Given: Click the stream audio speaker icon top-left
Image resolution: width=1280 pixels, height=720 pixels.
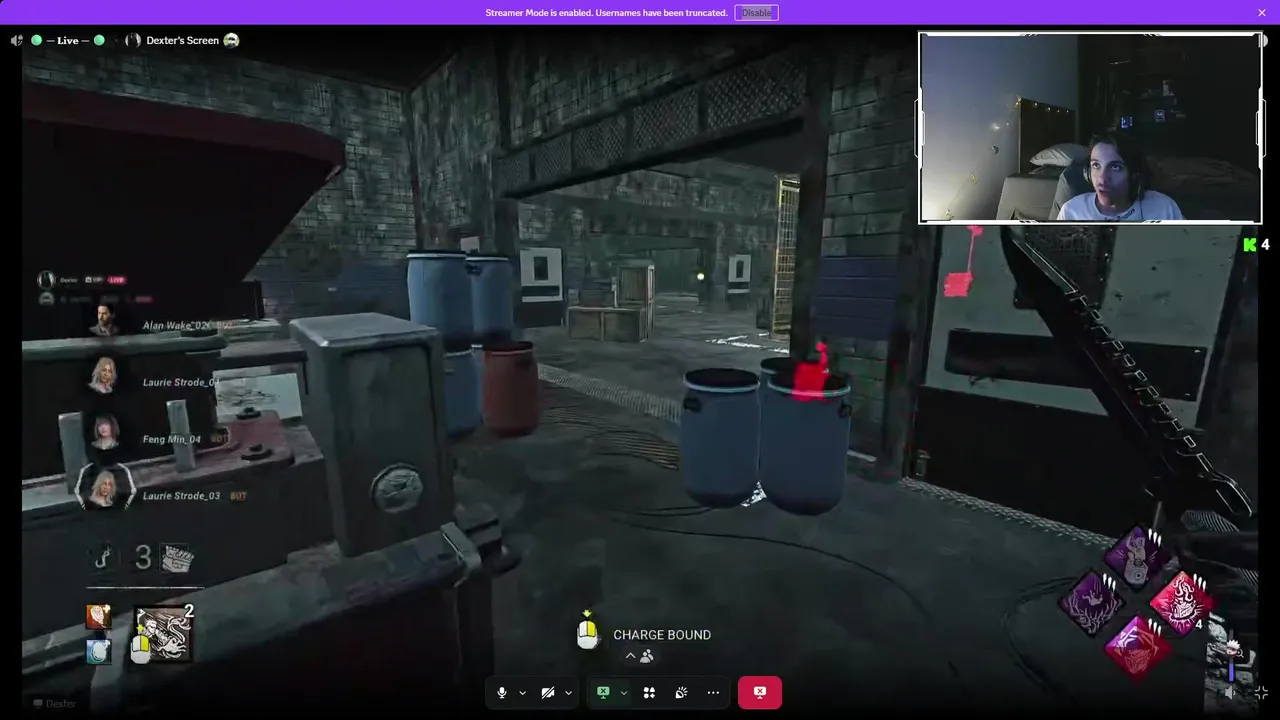Looking at the screenshot, I should 16,41.
